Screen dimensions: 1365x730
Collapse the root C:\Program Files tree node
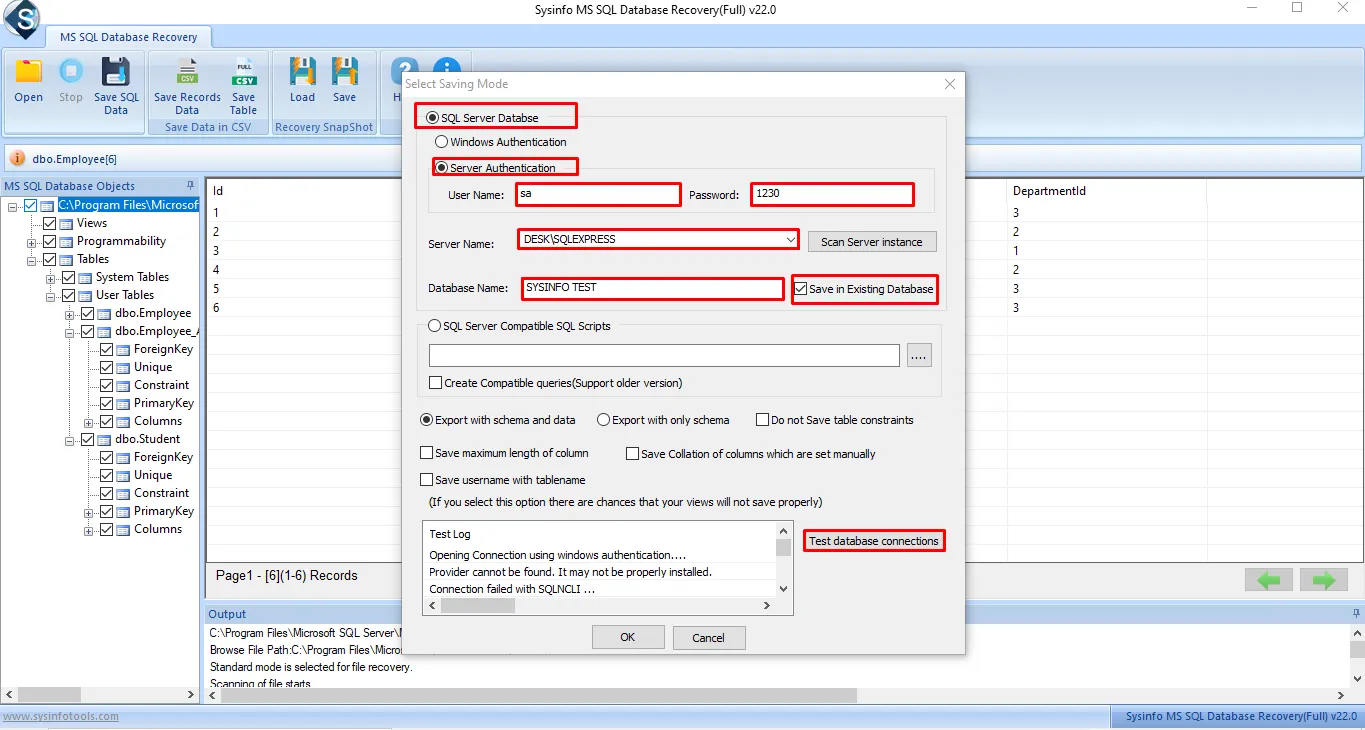pyautogui.click(x=13, y=206)
